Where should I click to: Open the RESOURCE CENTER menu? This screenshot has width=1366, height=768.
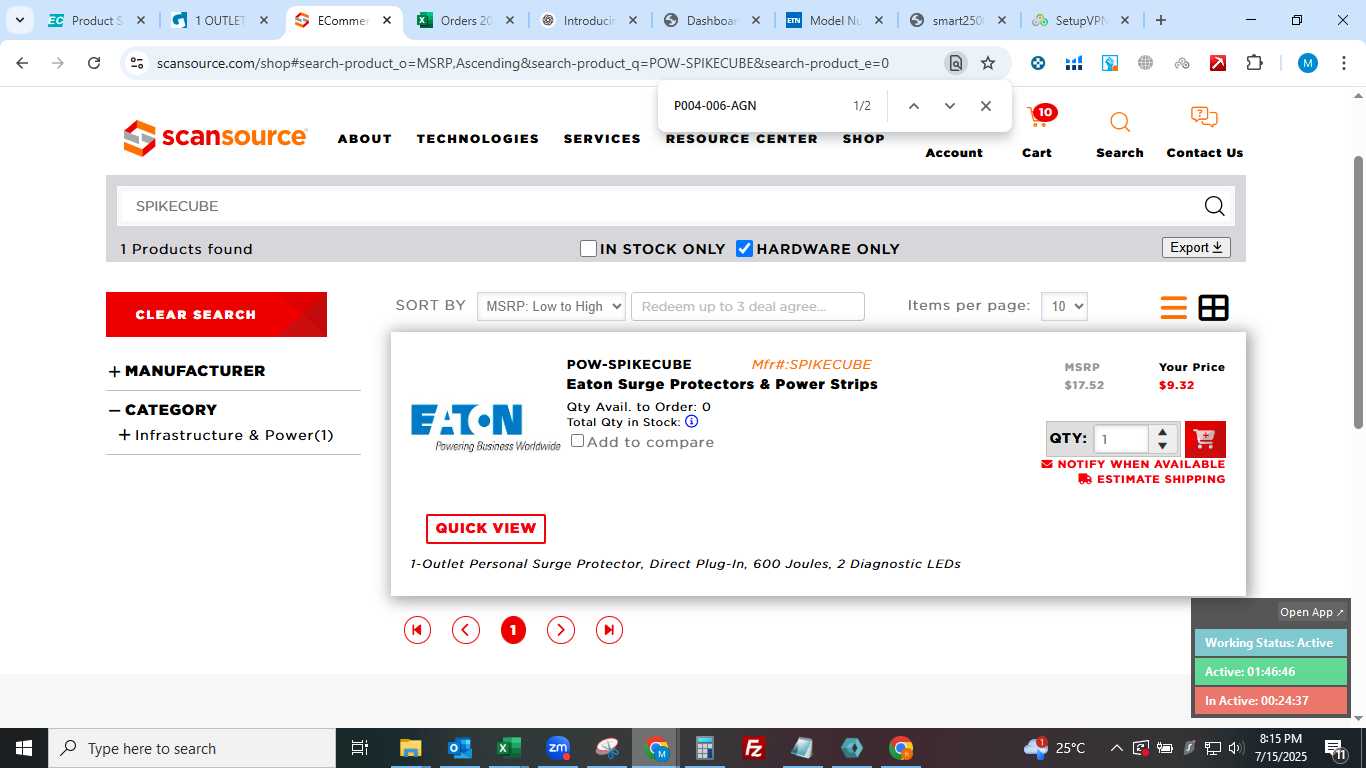(x=742, y=139)
